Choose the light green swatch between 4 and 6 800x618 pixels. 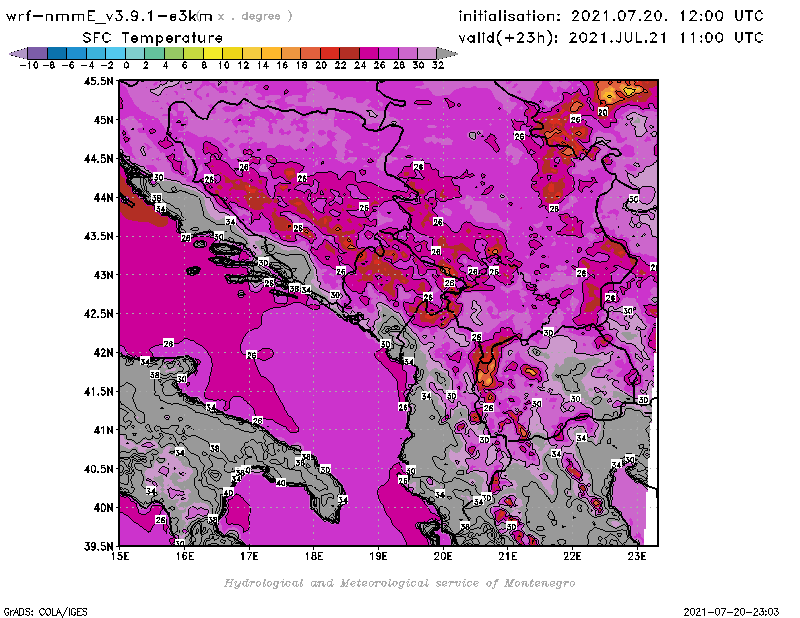(x=174, y=53)
